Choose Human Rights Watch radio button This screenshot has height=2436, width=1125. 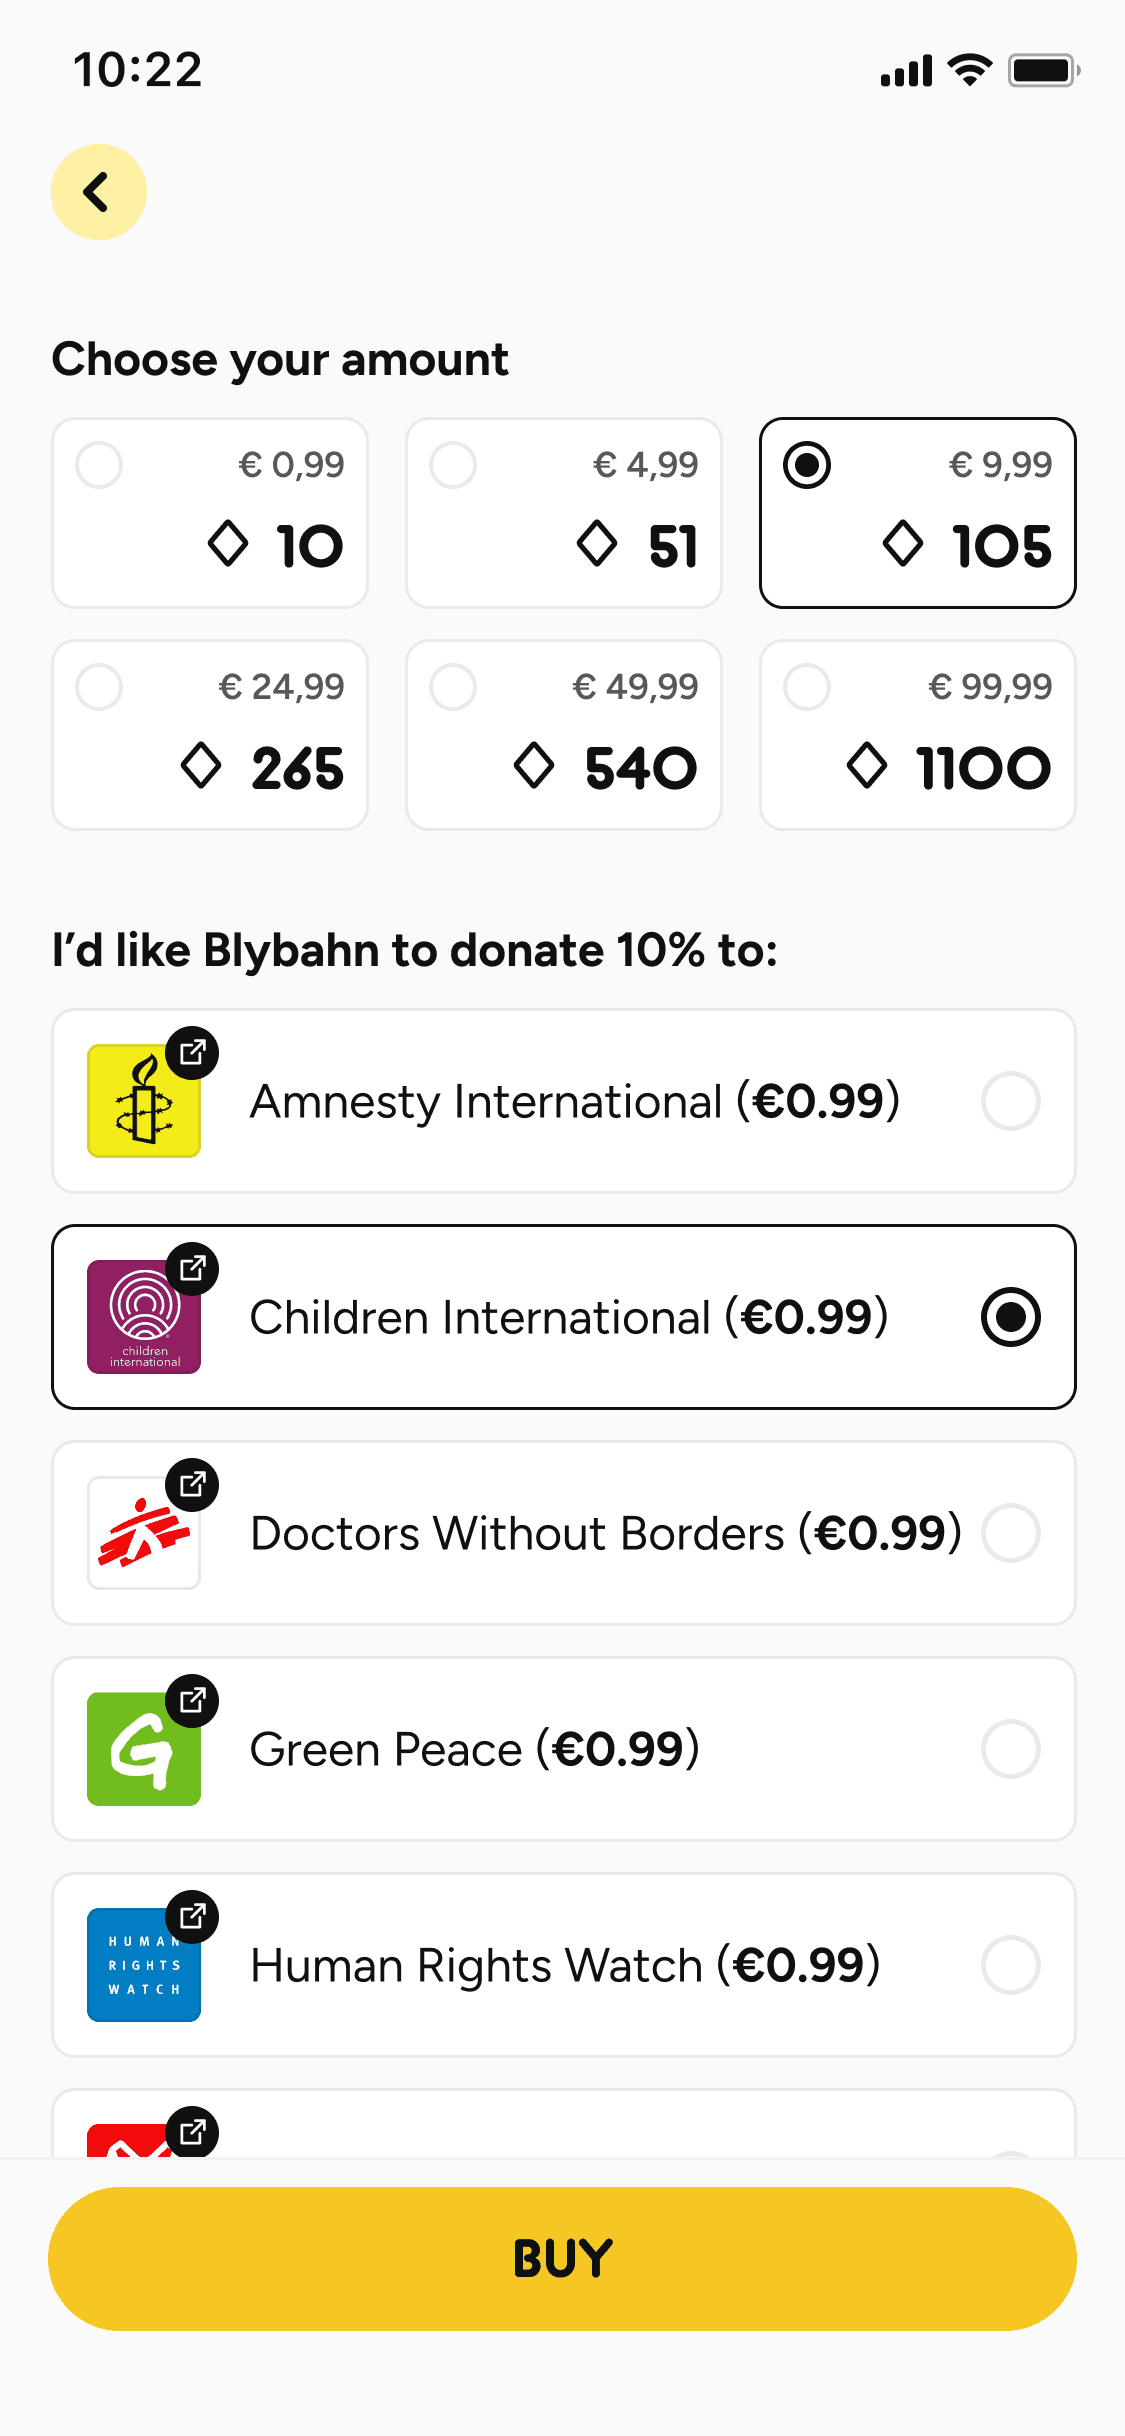pyautogui.click(x=1010, y=1965)
